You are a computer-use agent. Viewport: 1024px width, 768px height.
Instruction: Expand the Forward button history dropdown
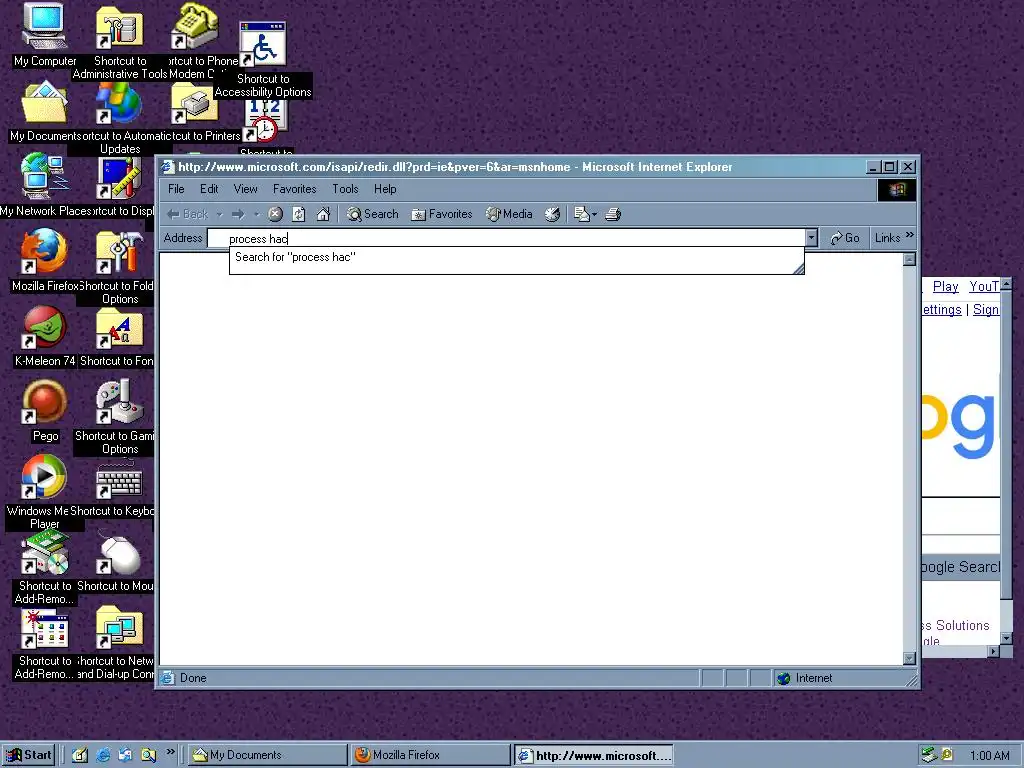click(257, 214)
